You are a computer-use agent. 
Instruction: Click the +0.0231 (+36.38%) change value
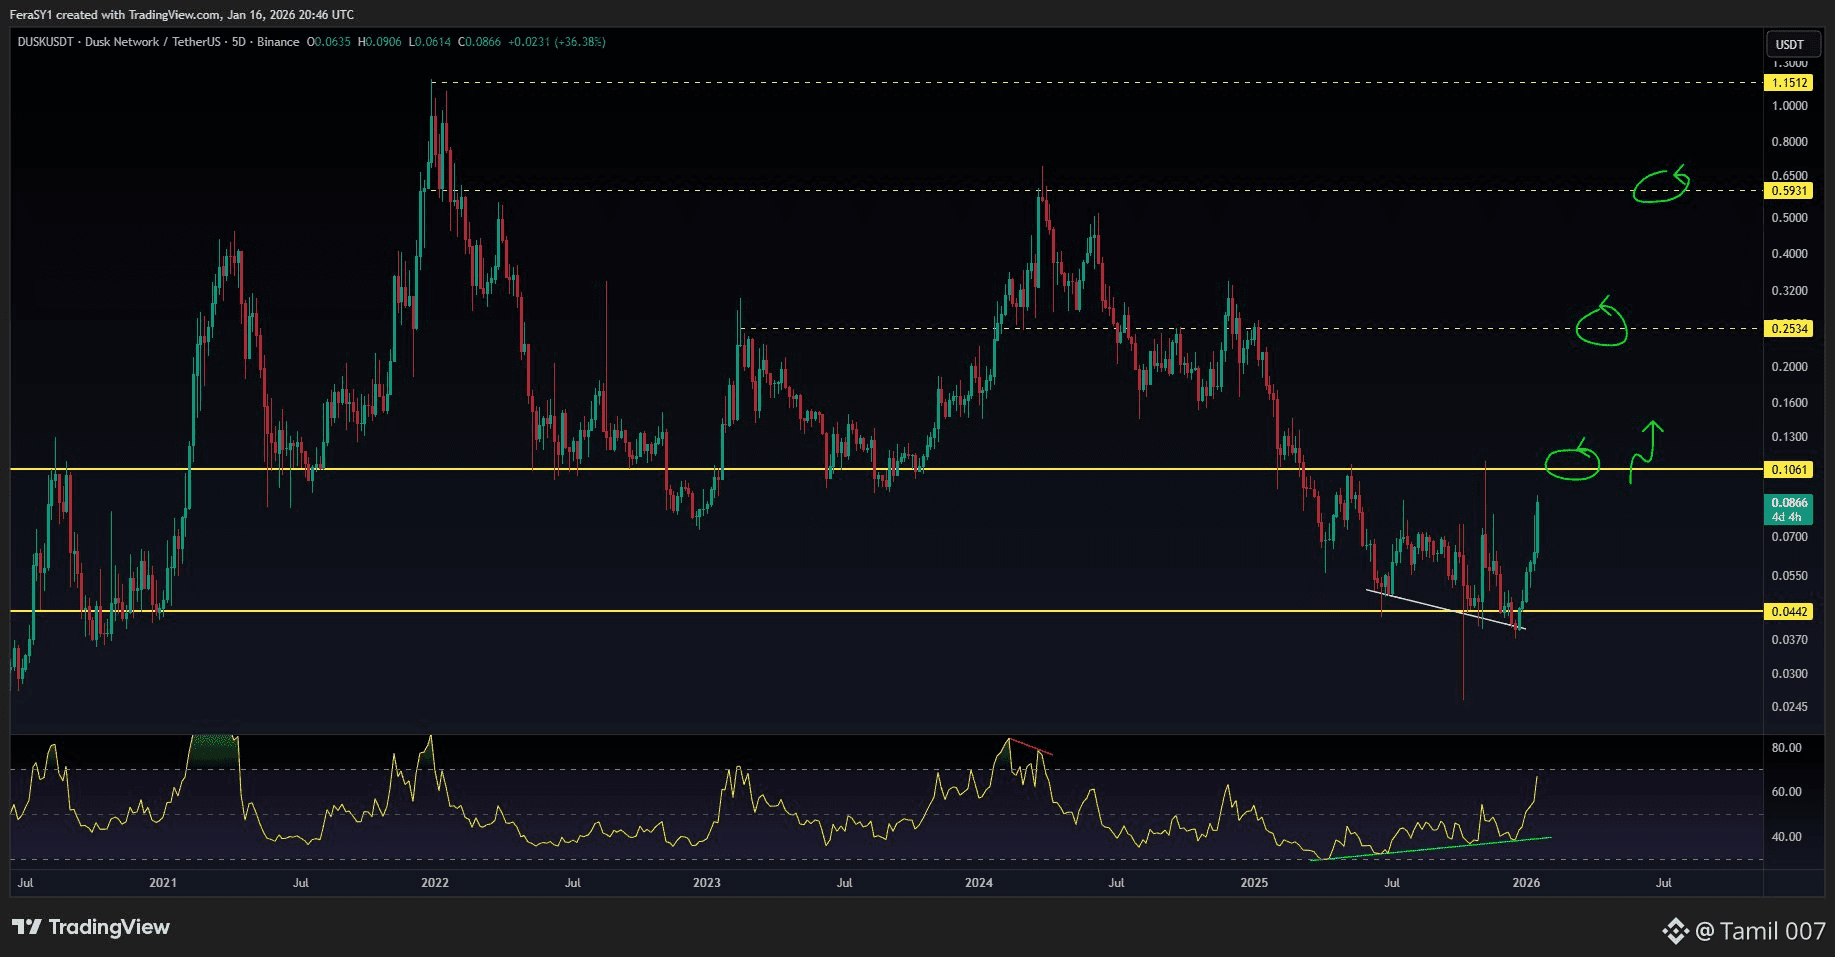click(557, 42)
